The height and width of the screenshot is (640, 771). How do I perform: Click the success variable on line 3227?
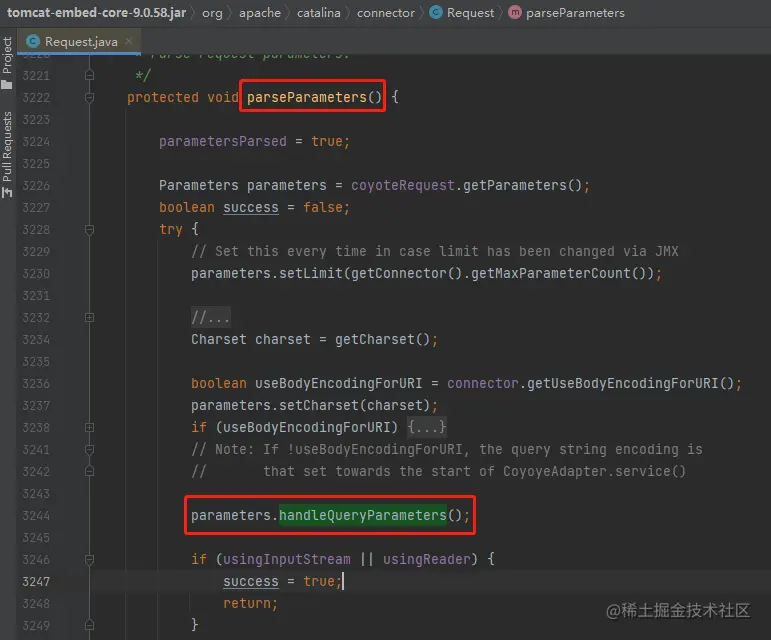click(251, 207)
